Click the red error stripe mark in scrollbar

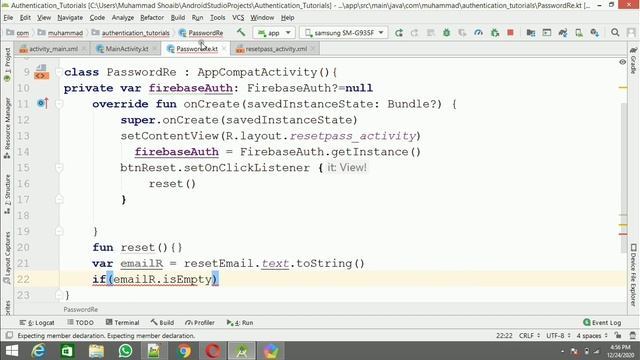(623, 234)
